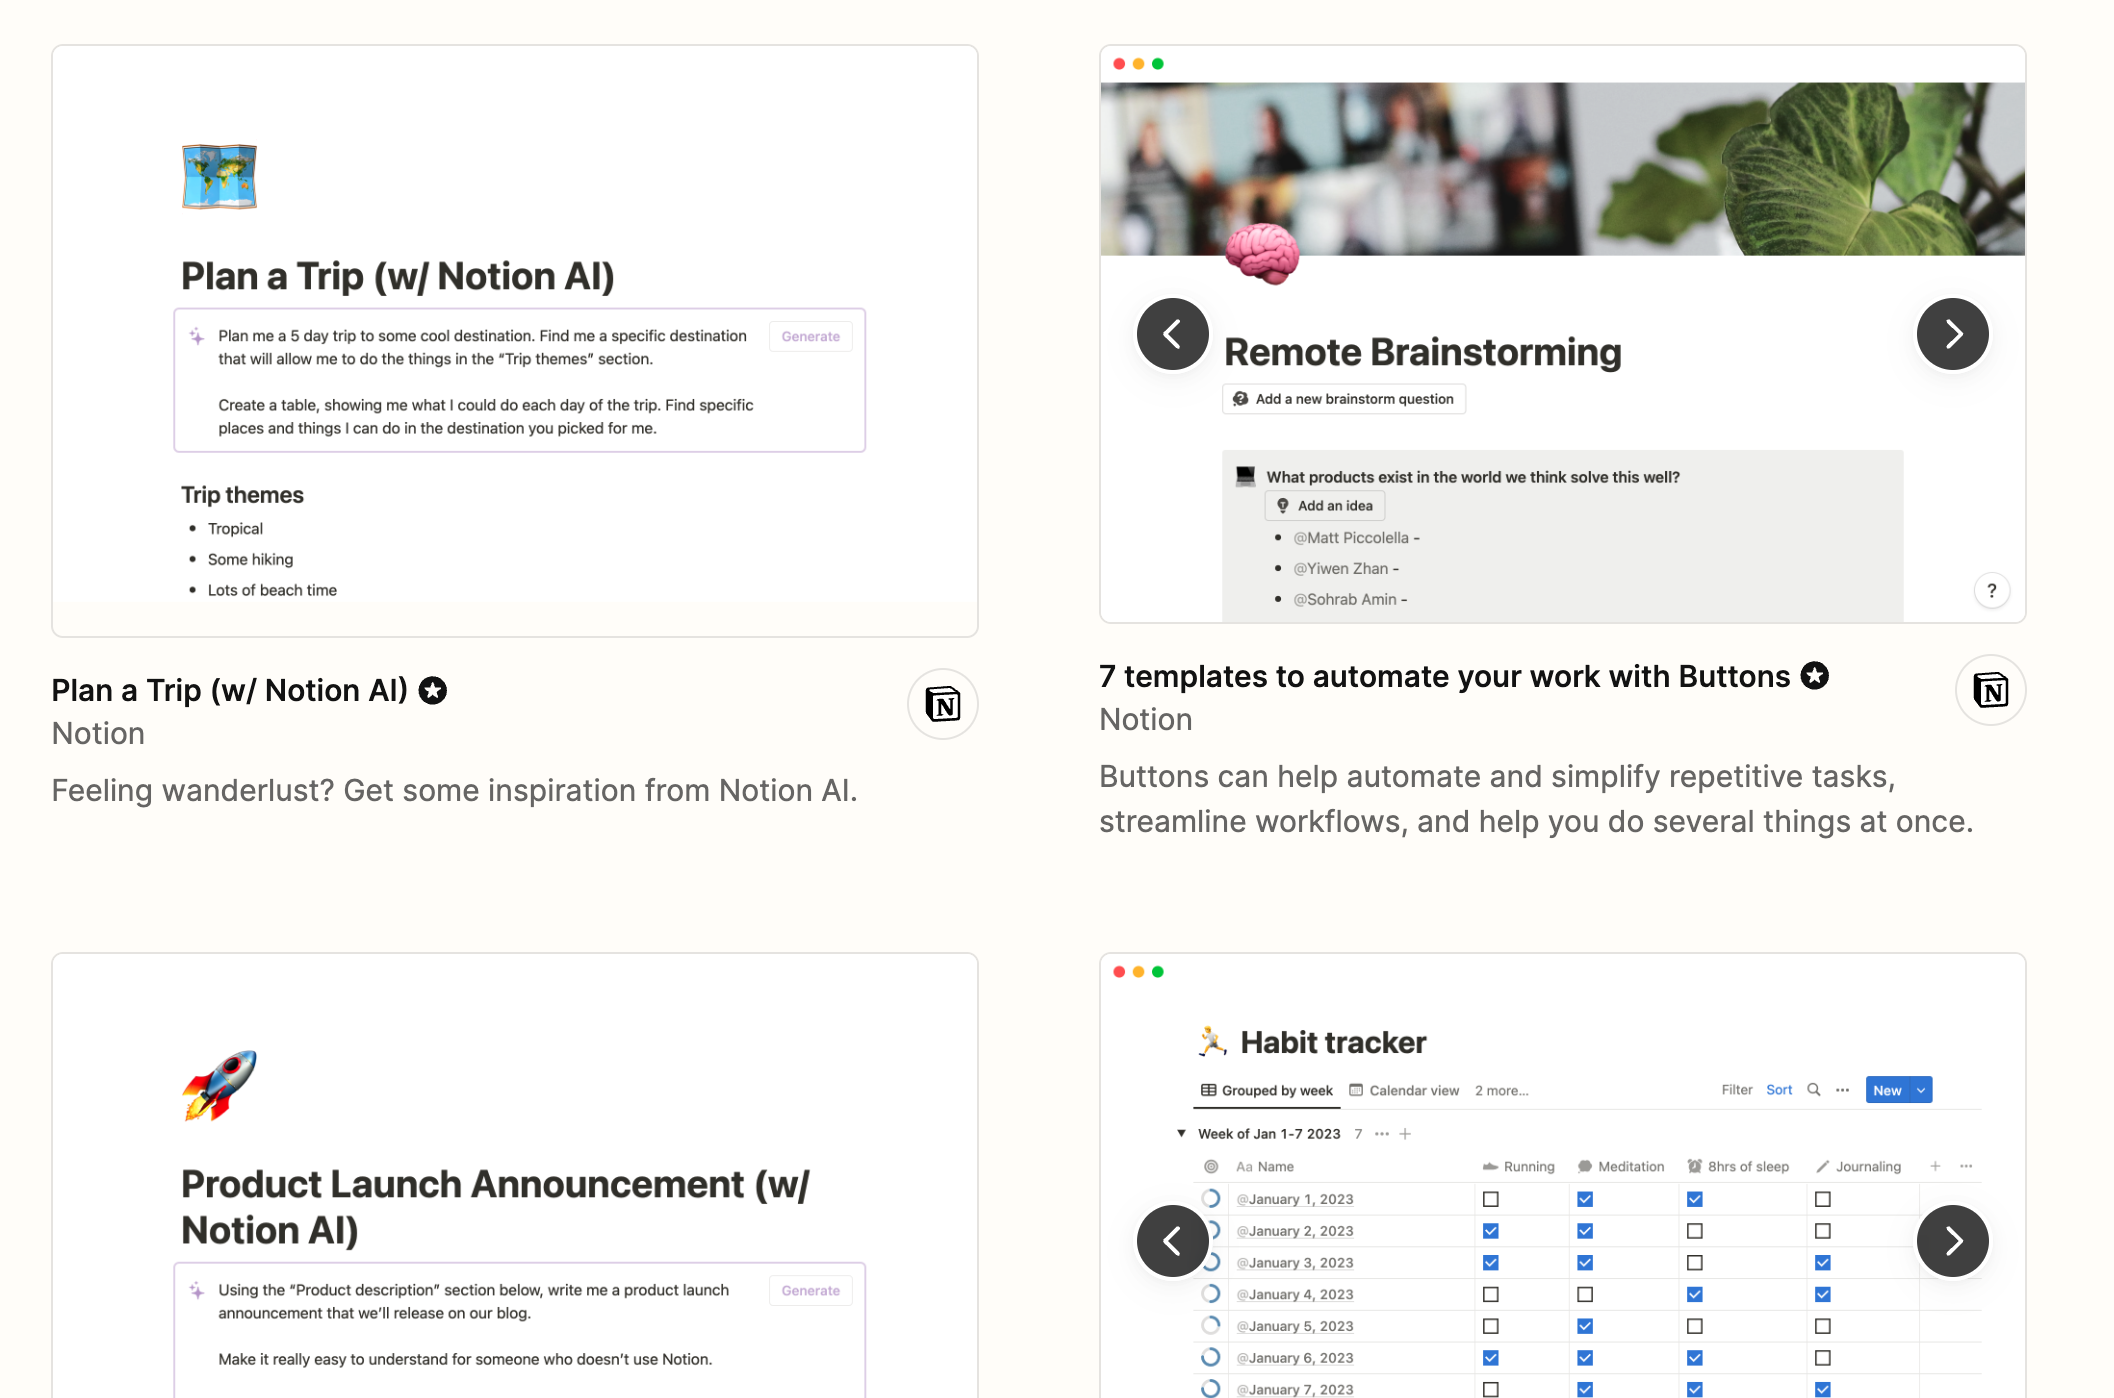Viewport: 2114px width, 1398px height.
Task: Open the three-dots menu next to Search icon
Action: point(1843,1090)
